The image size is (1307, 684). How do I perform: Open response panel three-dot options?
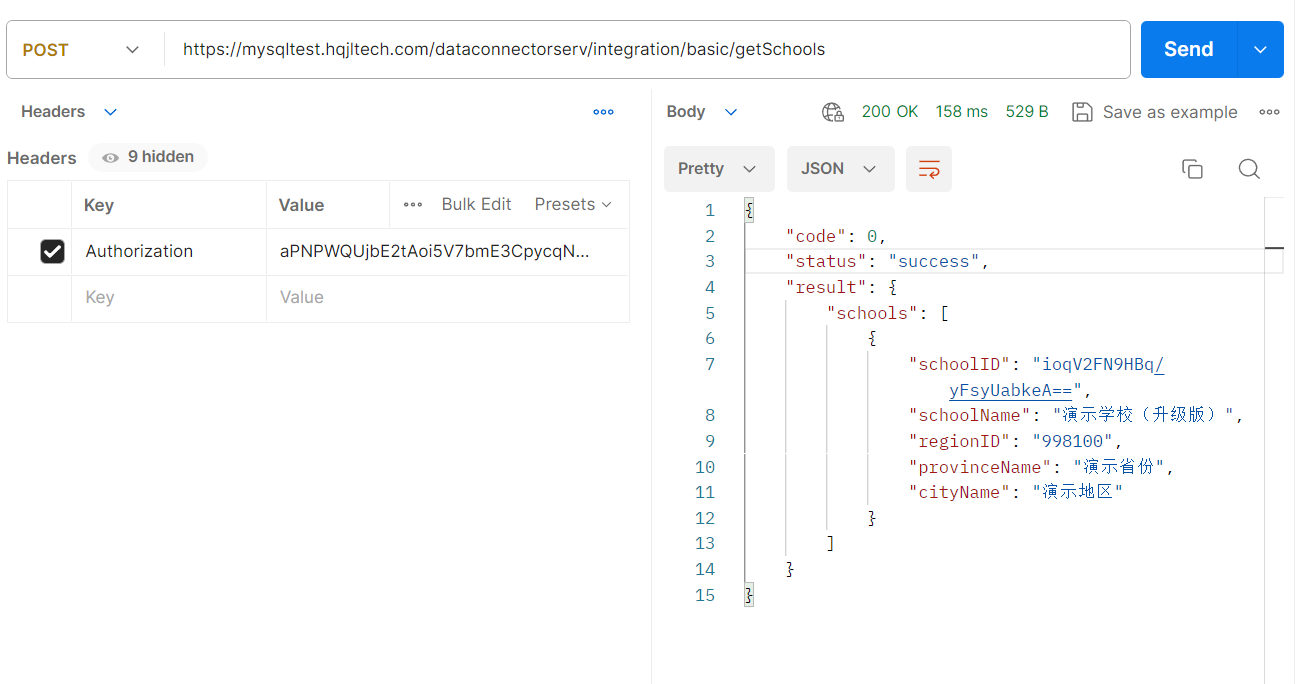(x=1269, y=112)
